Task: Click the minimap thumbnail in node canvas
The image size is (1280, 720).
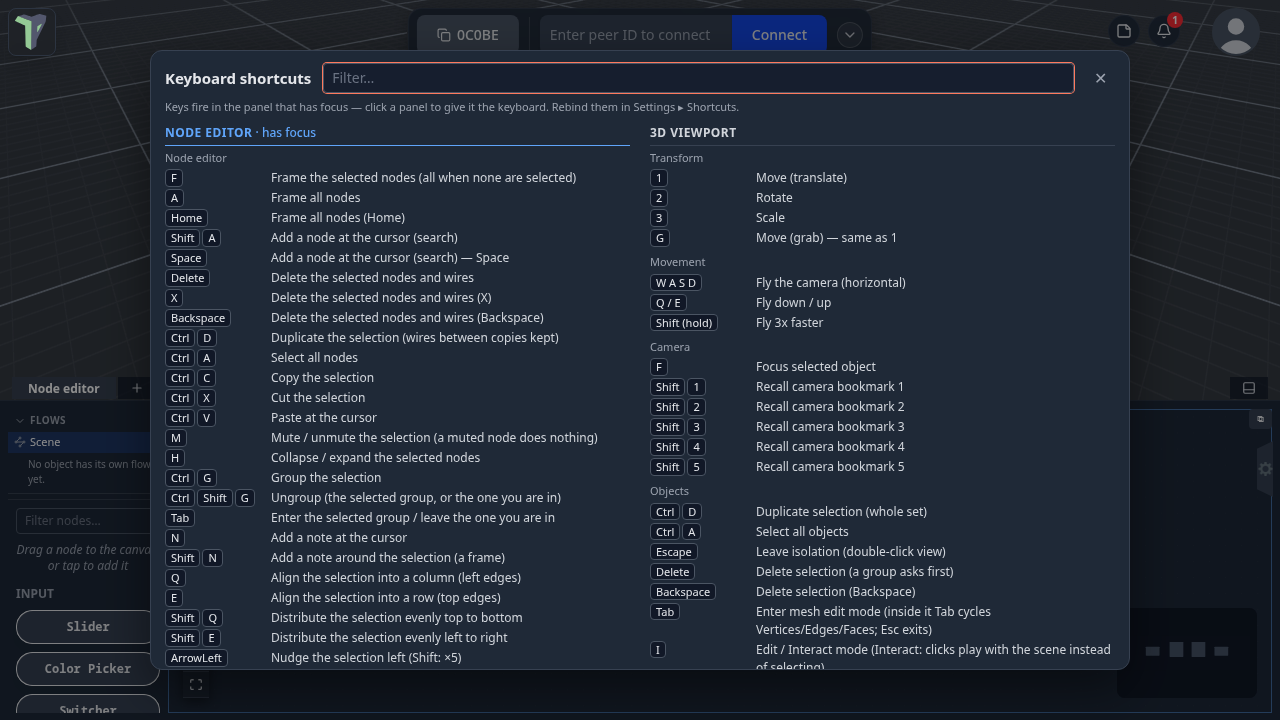Action: tap(1187, 652)
